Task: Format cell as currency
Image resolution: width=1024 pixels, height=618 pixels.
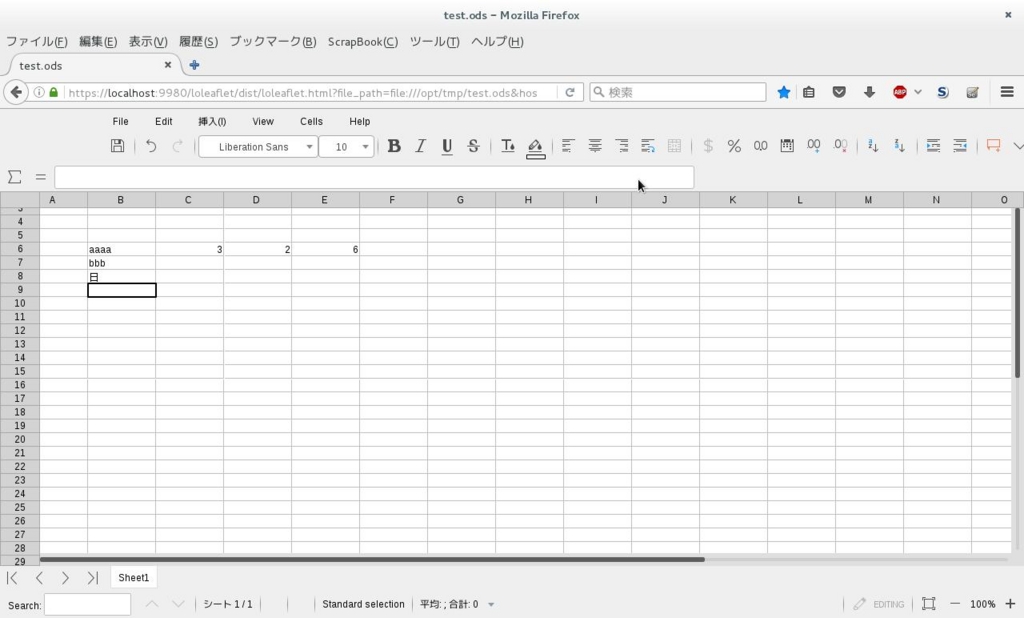Action: click(708, 146)
